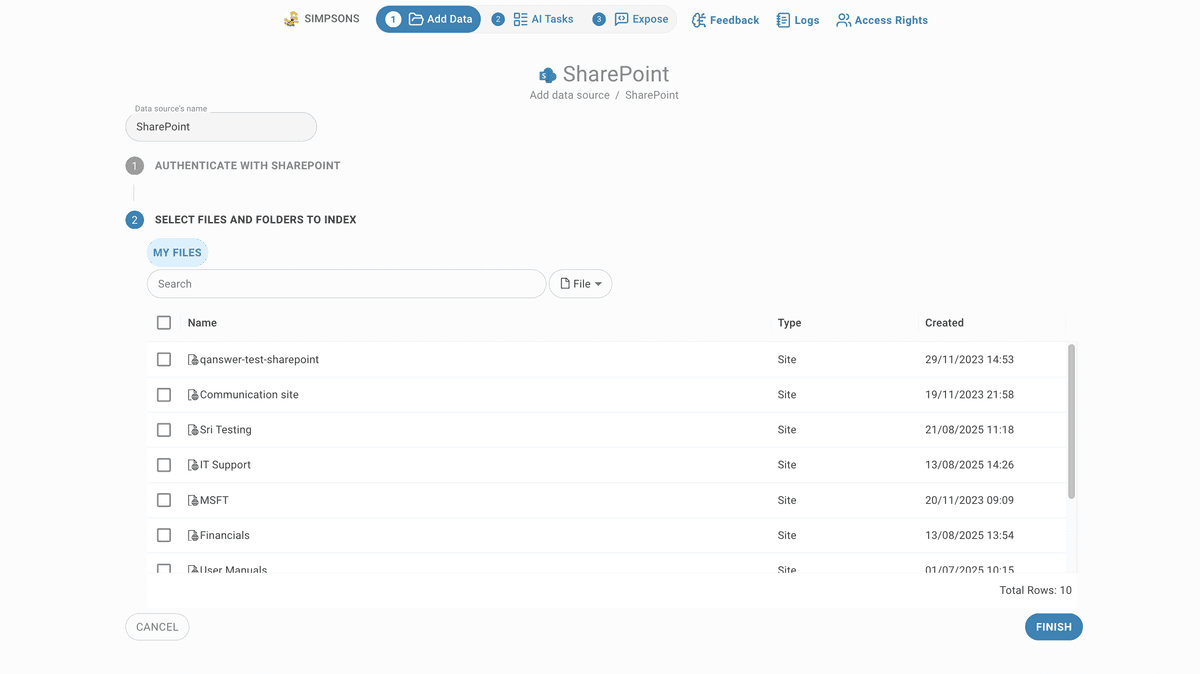The width and height of the screenshot is (1200, 674).
Task: Click the Data source's name field
Action: click(221, 127)
